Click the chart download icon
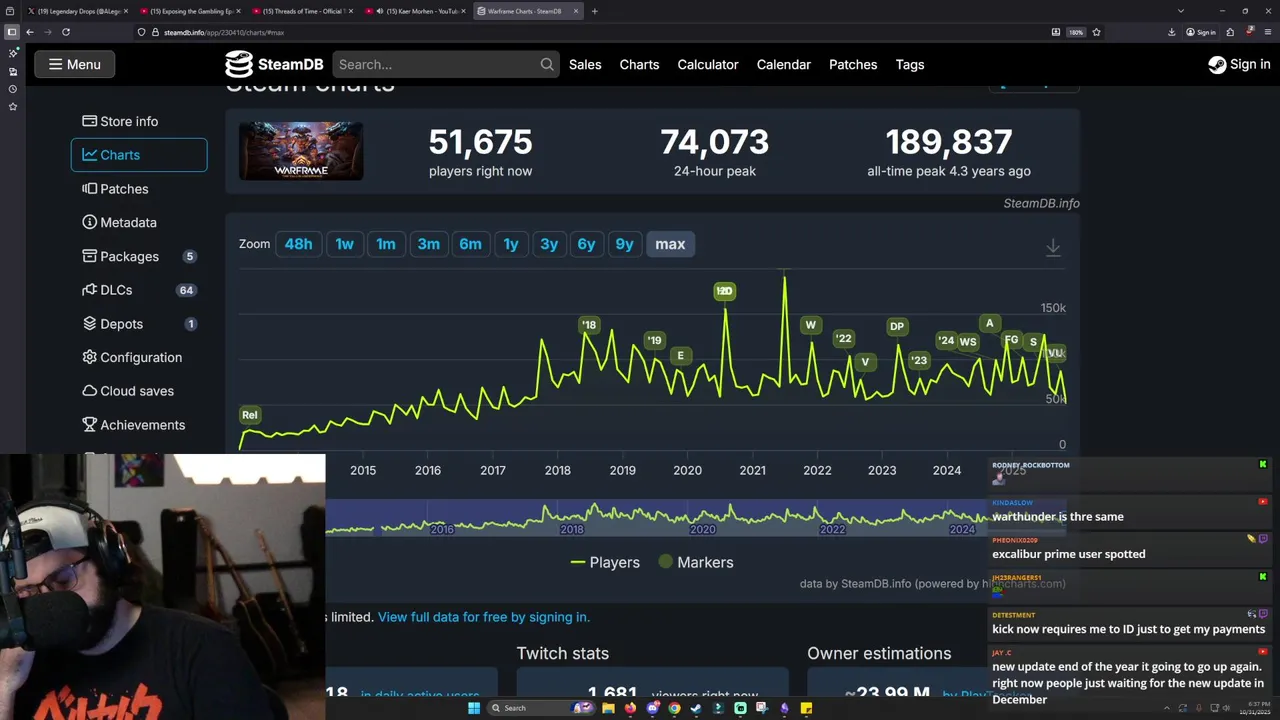The height and width of the screenshot is (720, 1280). coord(1053,247)
